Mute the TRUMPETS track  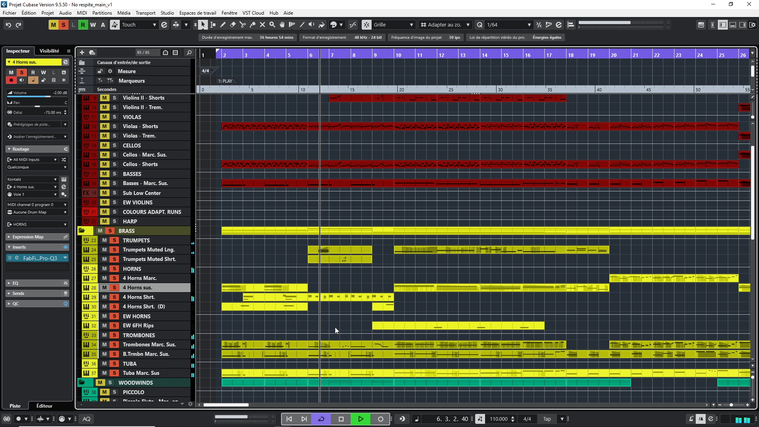coord(104,240)
